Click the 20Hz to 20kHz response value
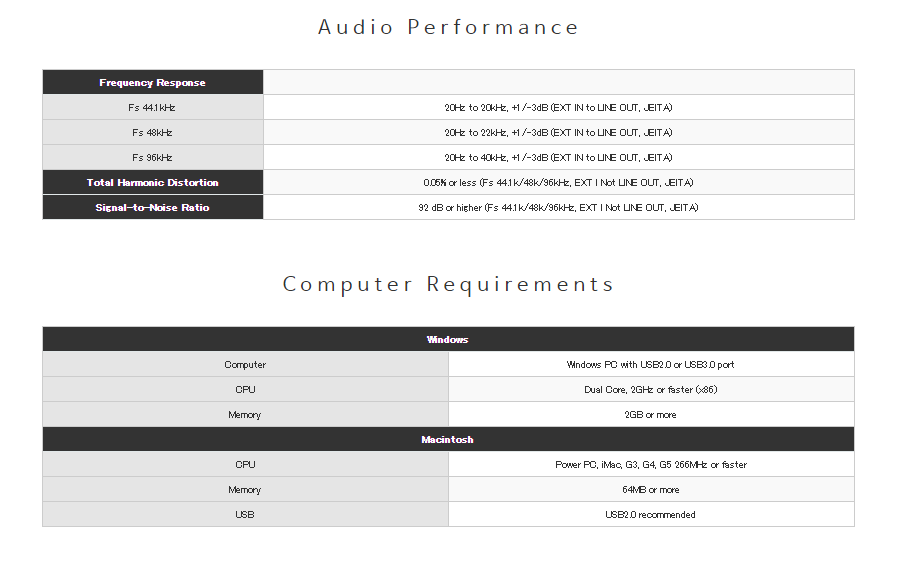This screenshot has height=581, width=899. coord(558,107)
